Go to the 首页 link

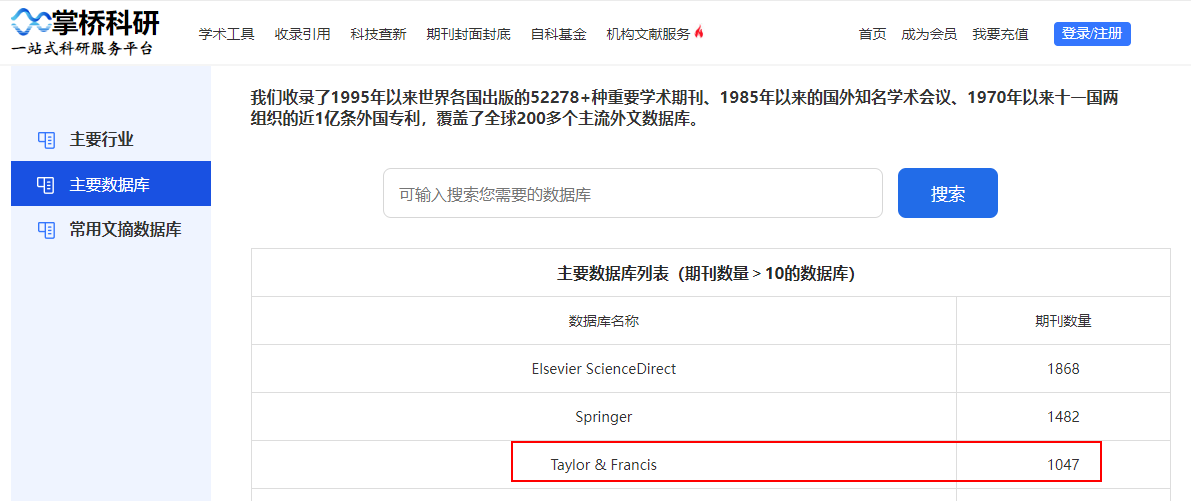pos(872,34)
